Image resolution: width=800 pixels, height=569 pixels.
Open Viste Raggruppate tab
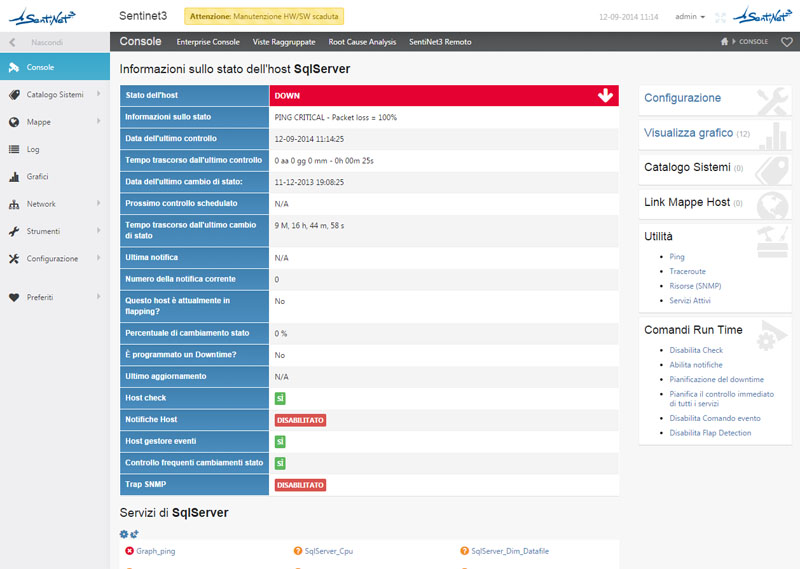(x=284, y=42)
